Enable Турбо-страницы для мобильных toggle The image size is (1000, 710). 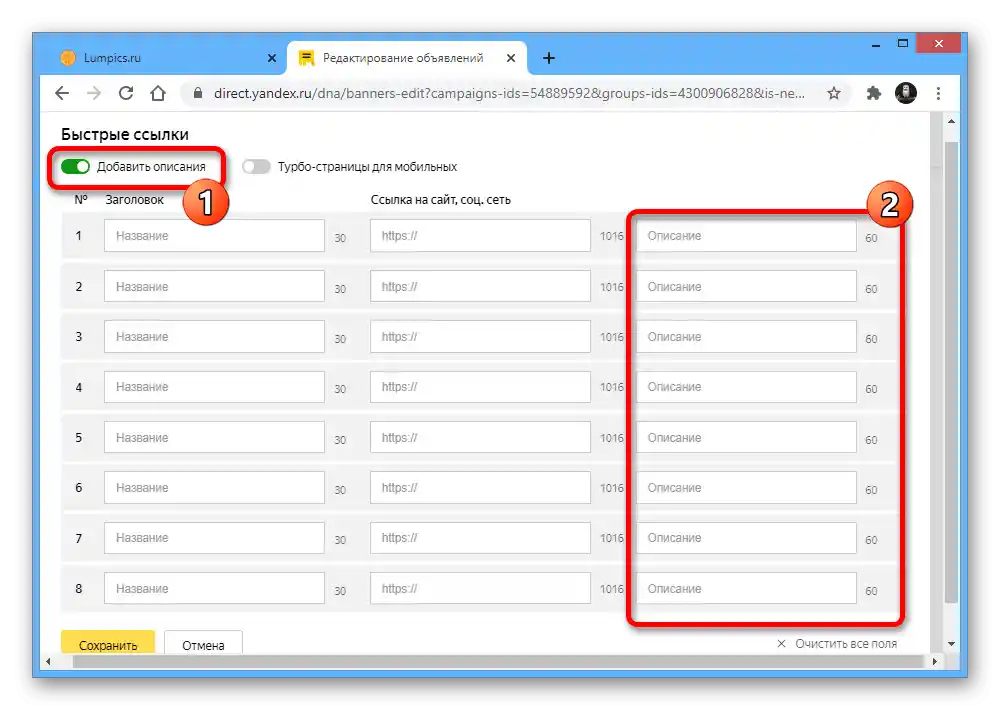click(256, 166)
